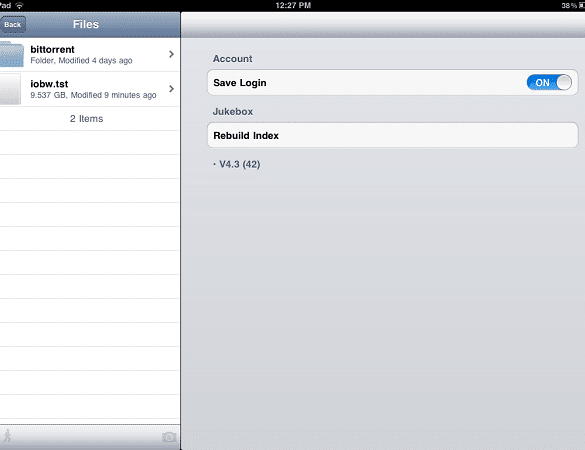Click '9.537 GB, Modified 9 minutes ago' text
This screenshot has width=585, height=450.
pos(93,95)
